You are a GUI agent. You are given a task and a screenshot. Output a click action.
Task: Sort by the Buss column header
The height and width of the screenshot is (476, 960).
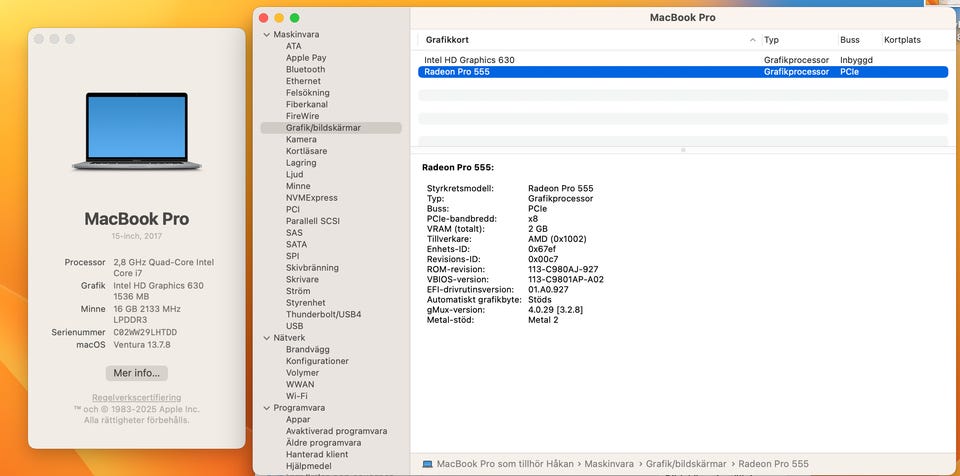click(850, 40)
